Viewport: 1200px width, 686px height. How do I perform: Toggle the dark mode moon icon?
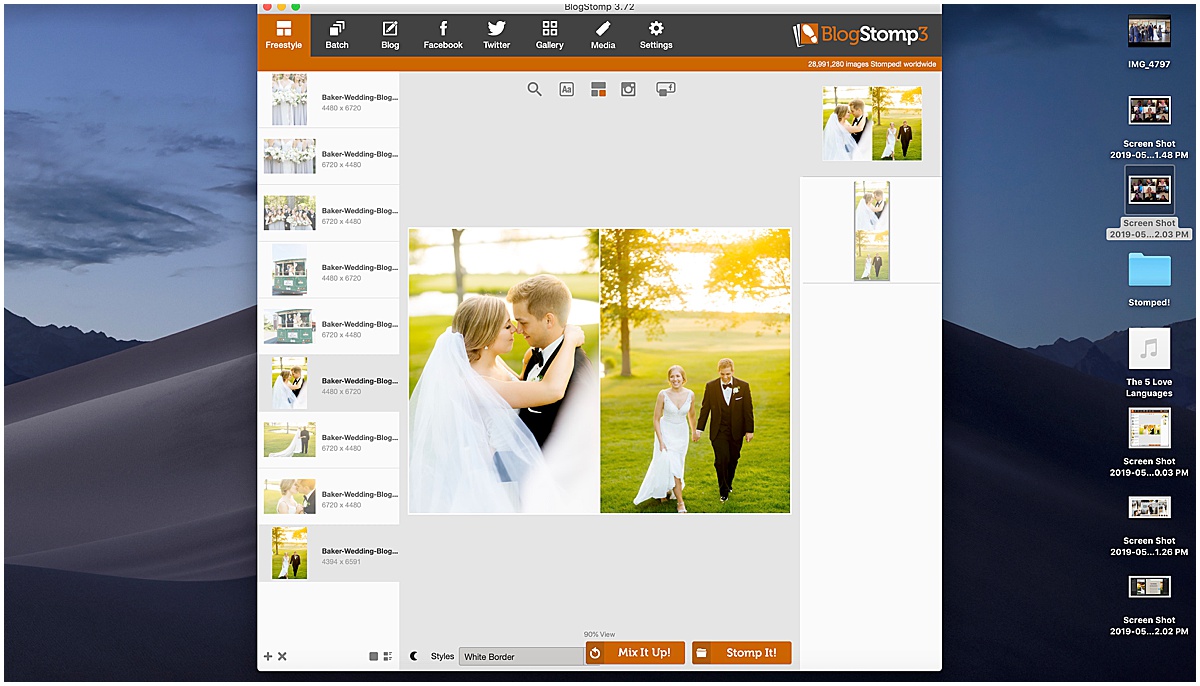415,656
